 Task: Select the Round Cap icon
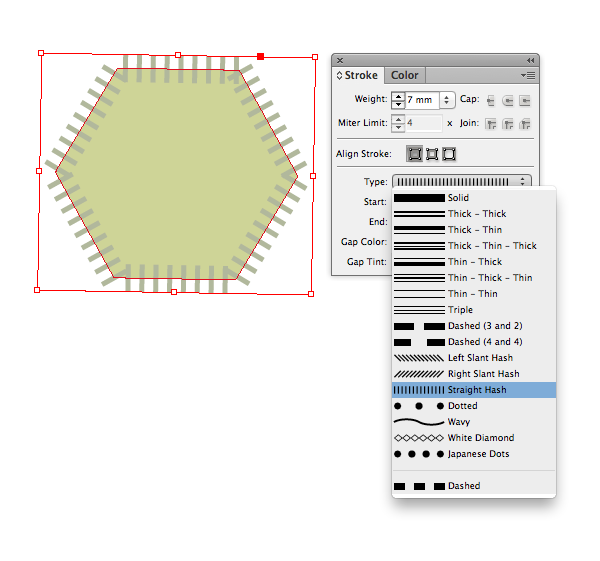coord(508,101)
